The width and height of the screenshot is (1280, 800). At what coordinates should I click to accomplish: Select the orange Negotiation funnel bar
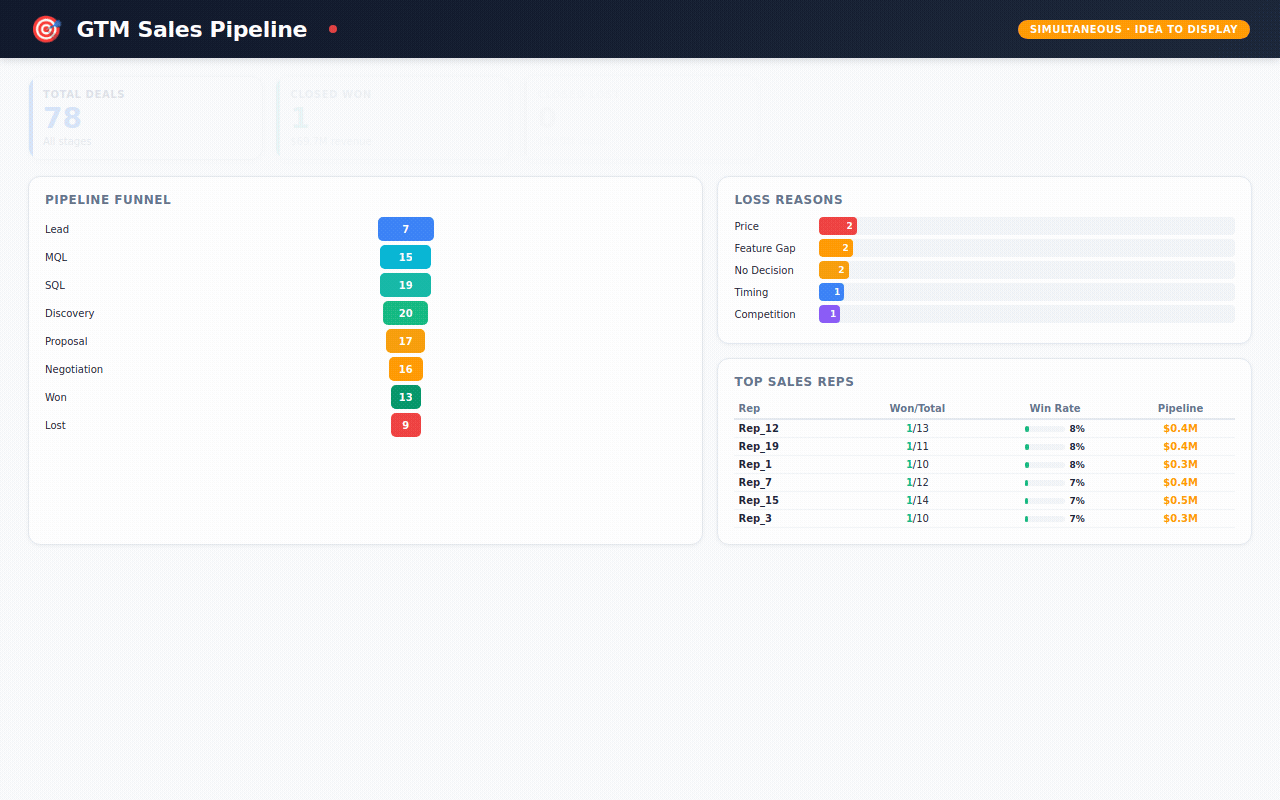click(405, 369)
